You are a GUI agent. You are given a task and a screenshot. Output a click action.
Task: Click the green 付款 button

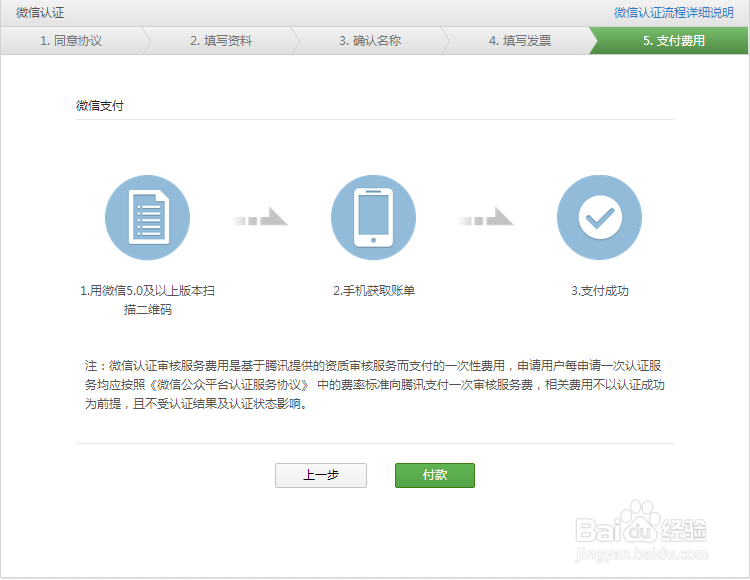click(435, 475)
